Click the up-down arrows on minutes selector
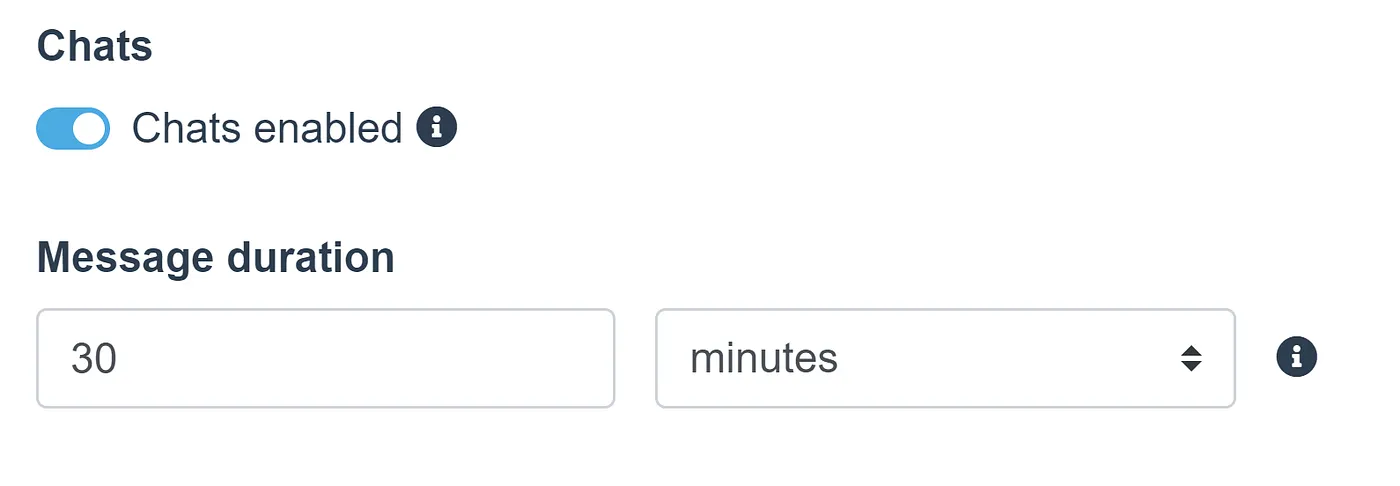 pos(1190,358)
